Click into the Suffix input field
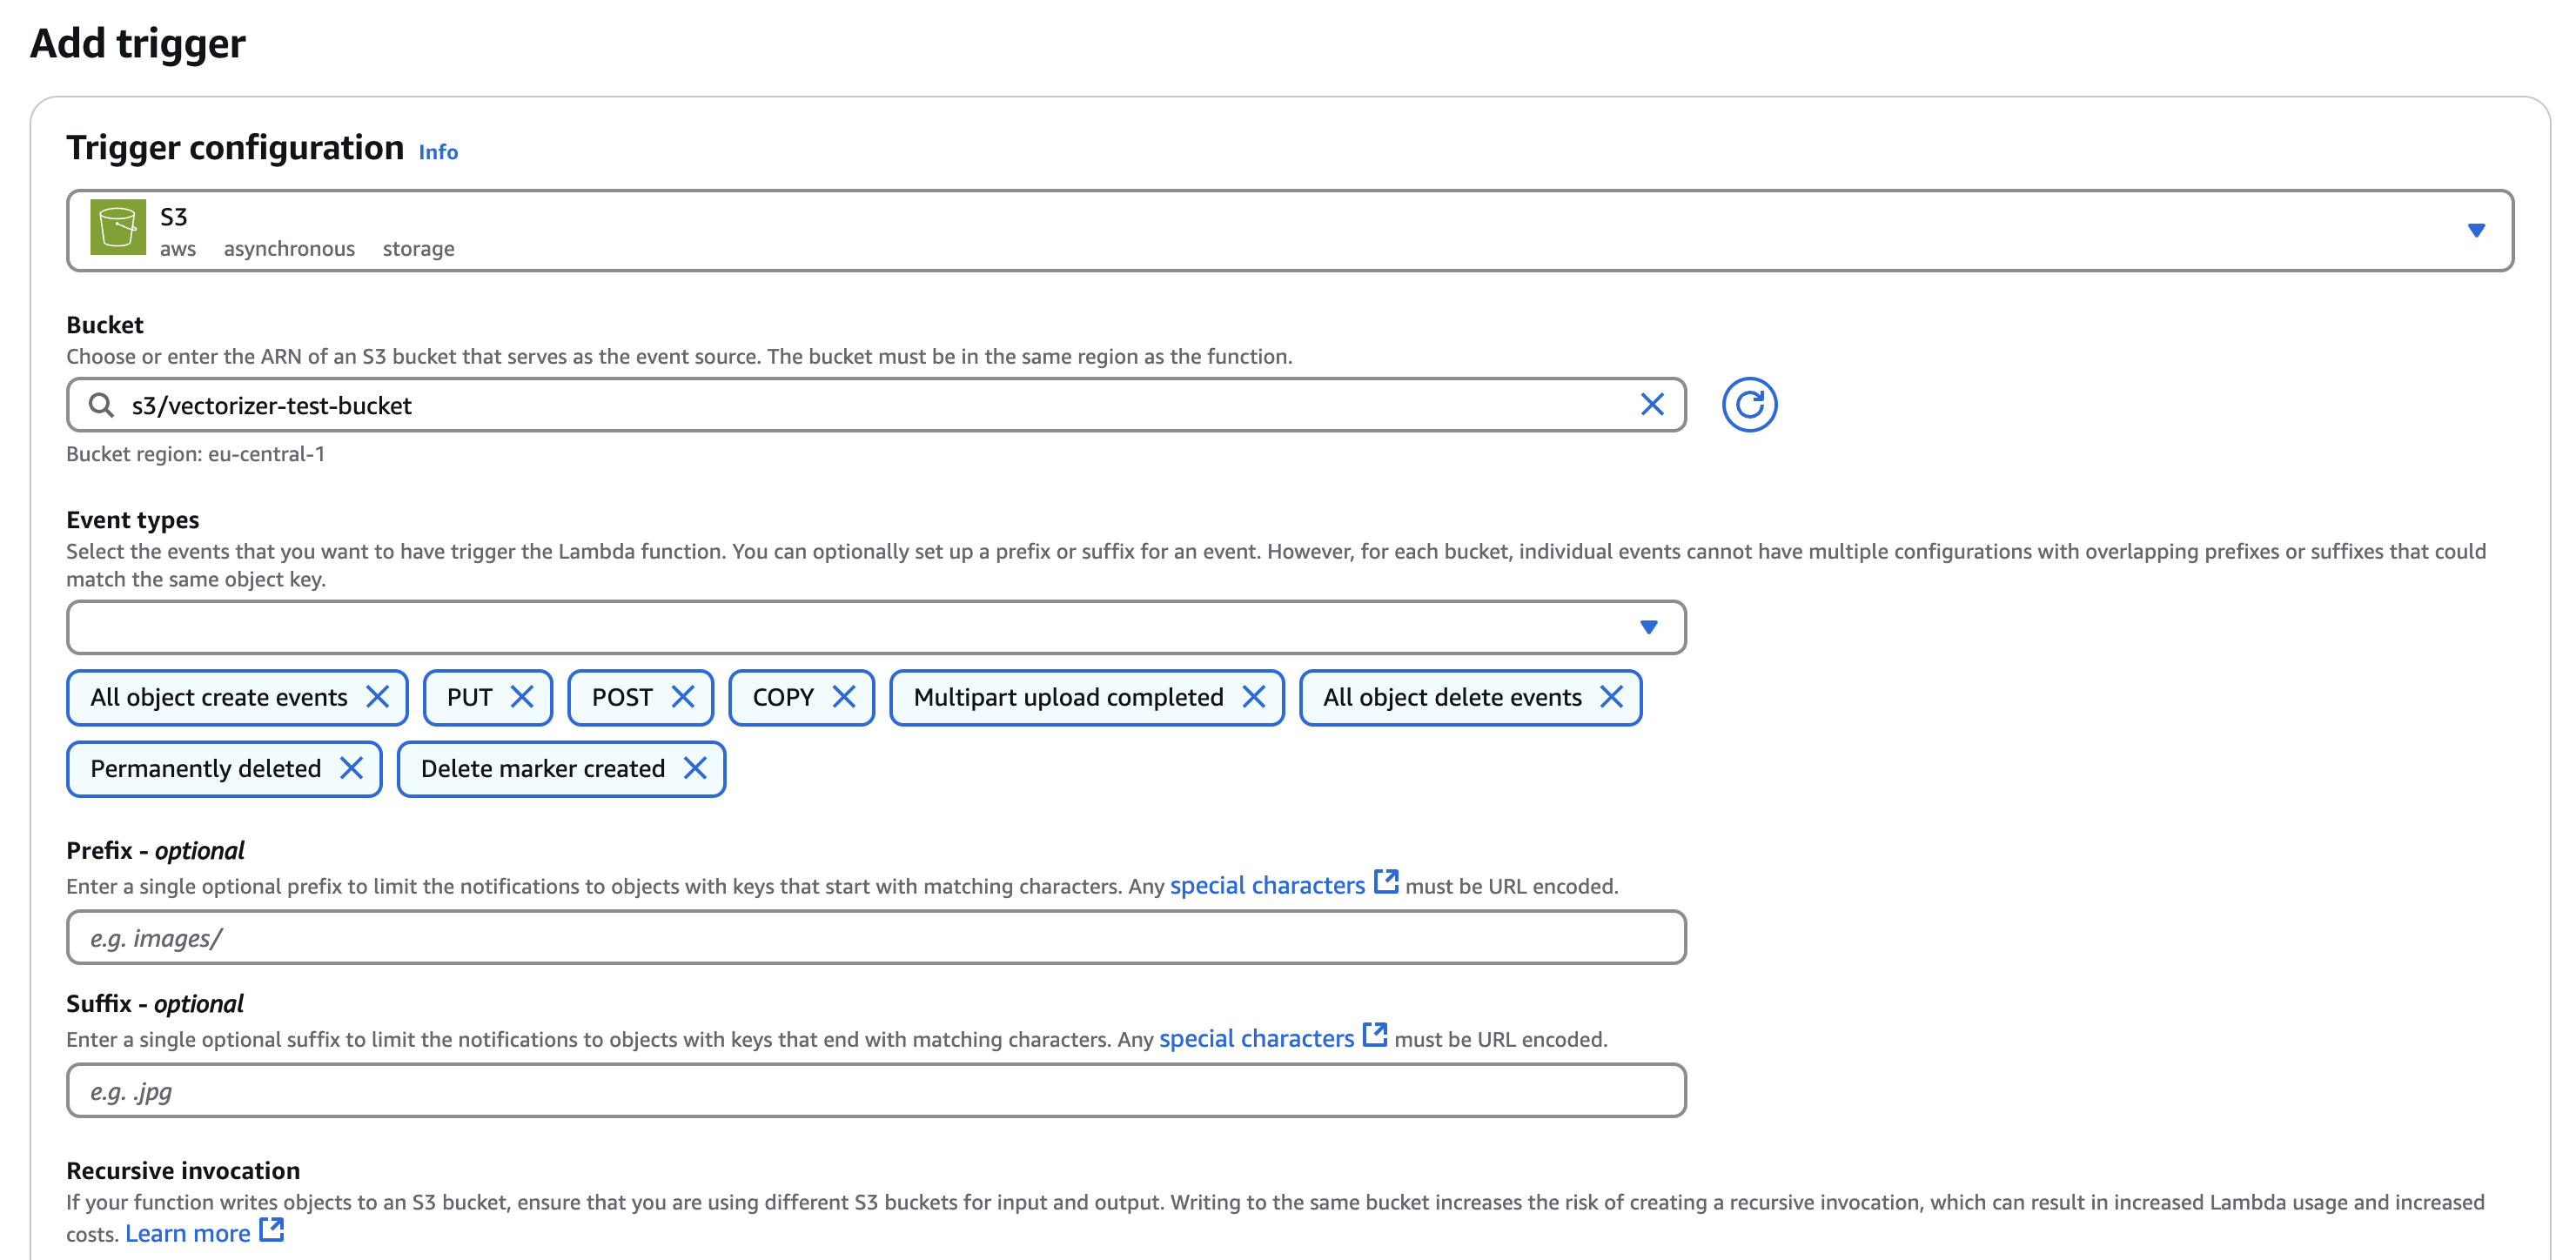 pos(876,1090)
